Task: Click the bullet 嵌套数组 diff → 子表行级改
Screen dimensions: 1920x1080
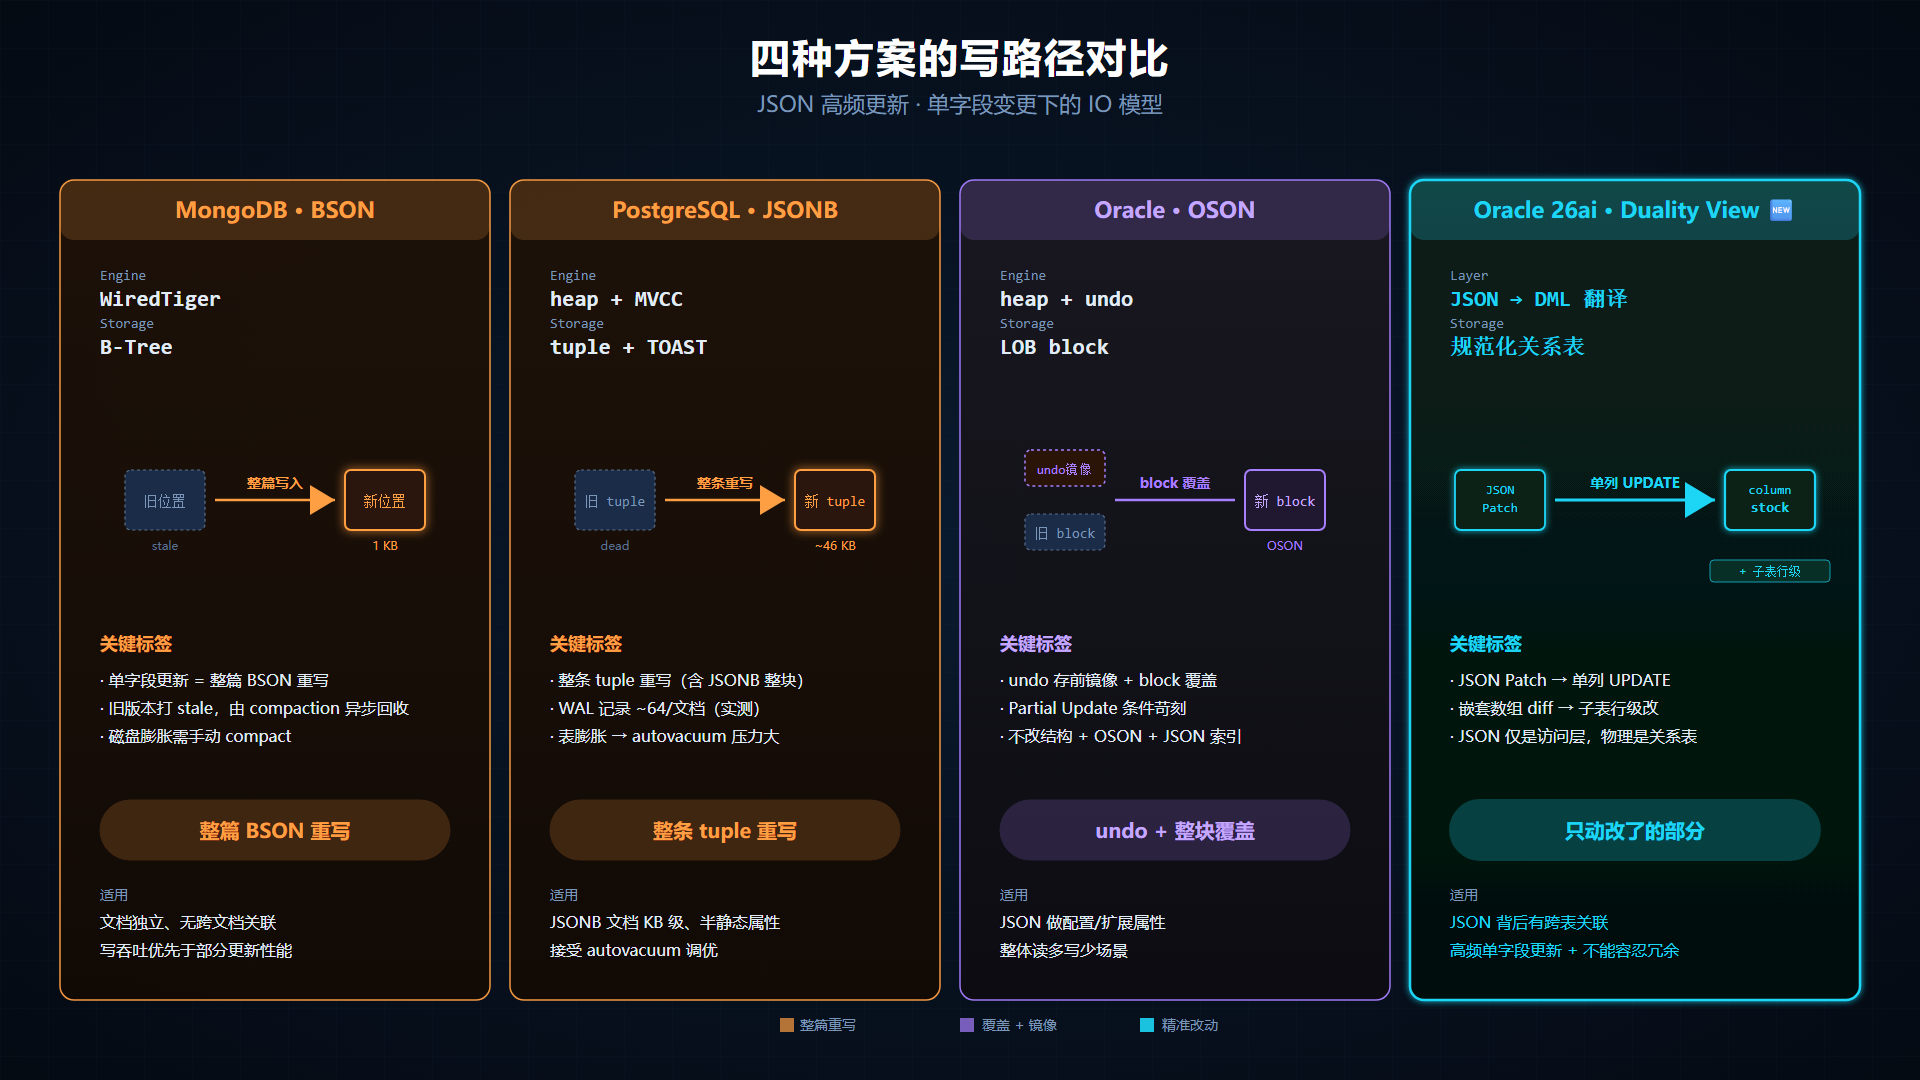Action: 1554,709
